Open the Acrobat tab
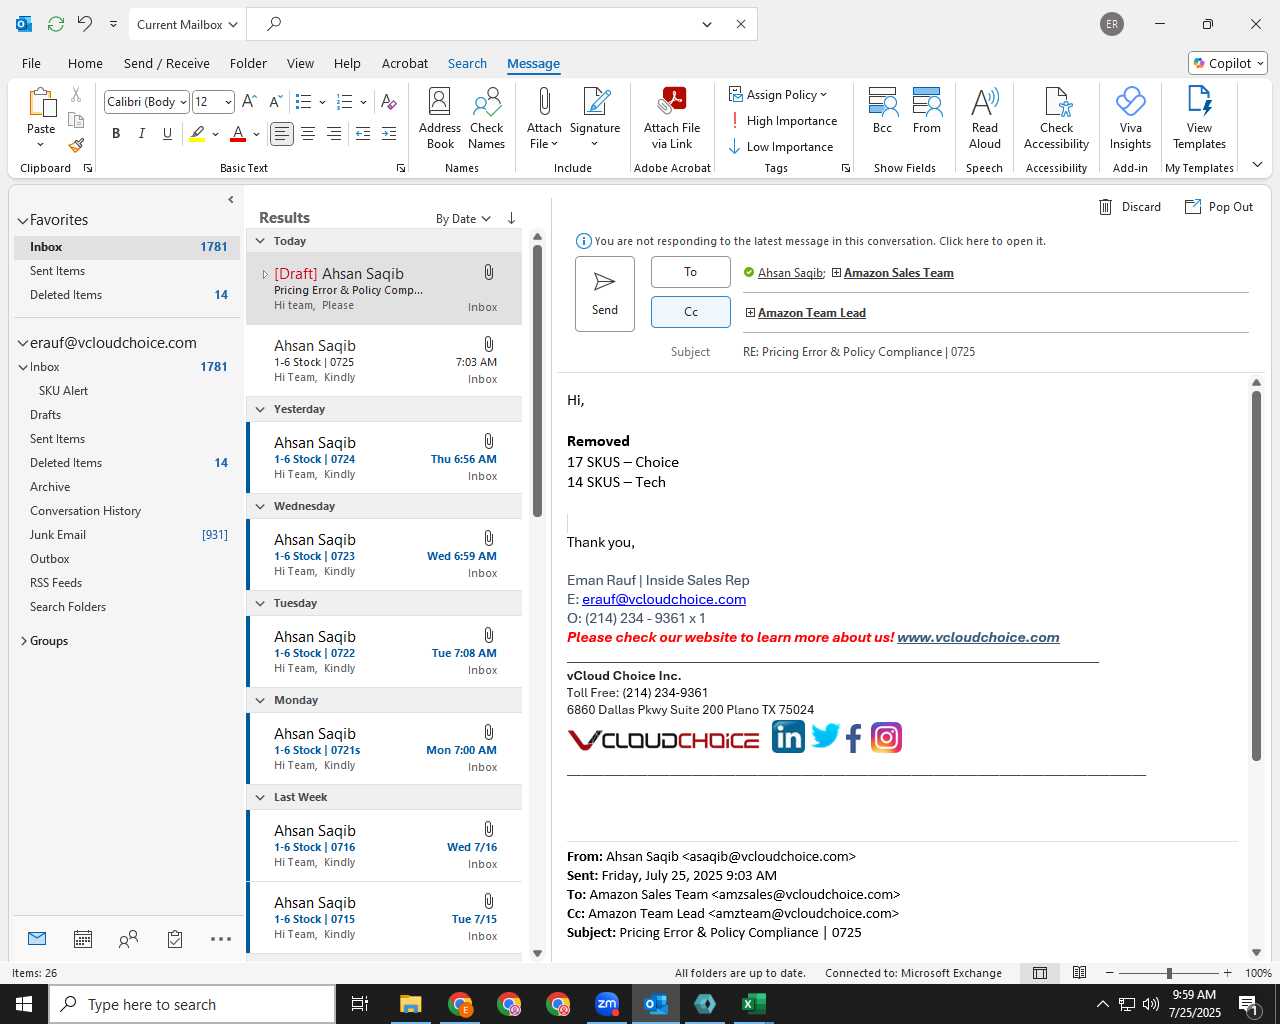1280x1024 pixels. coord(405,63)
